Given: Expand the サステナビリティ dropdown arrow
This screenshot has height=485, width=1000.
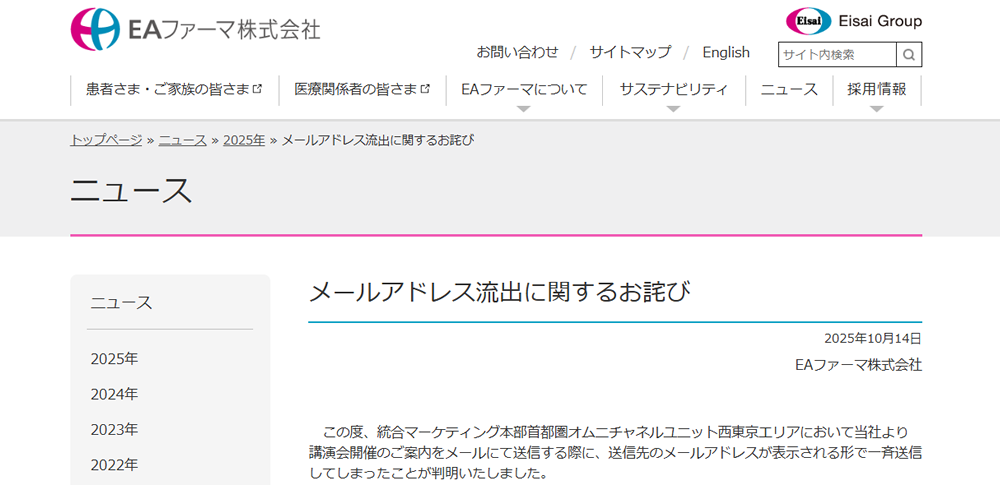Looking at the screenshot, I should tap(673, 108).
